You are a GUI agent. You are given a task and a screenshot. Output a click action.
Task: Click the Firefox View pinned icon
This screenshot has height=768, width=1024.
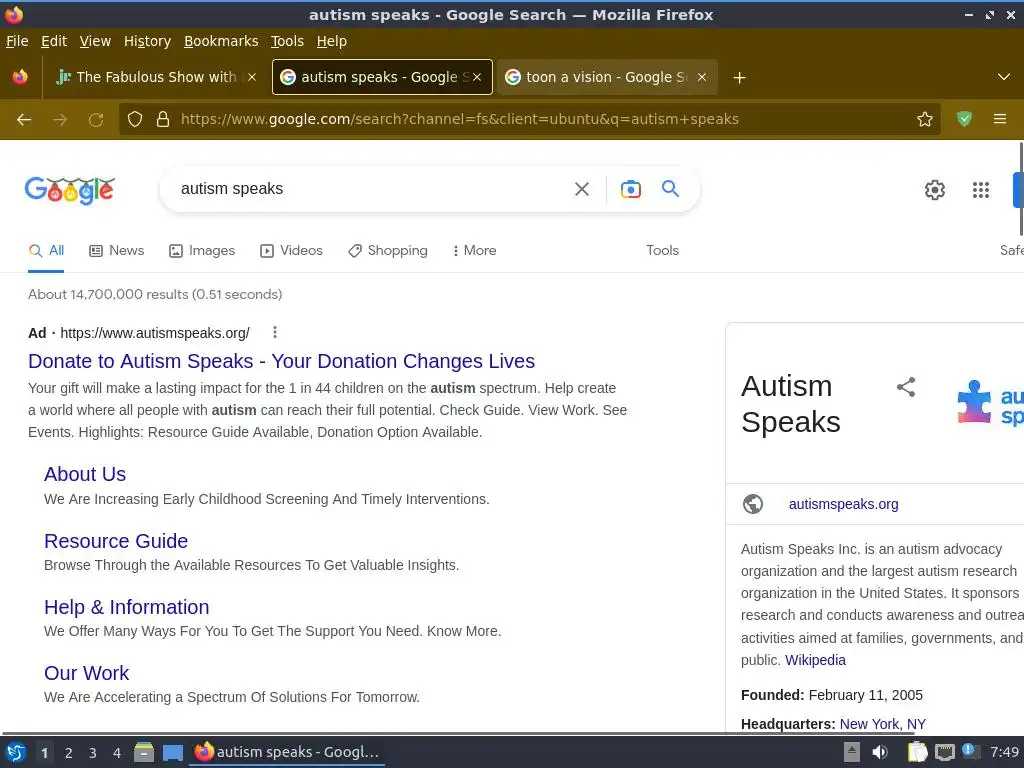click(x=20, y=77)
